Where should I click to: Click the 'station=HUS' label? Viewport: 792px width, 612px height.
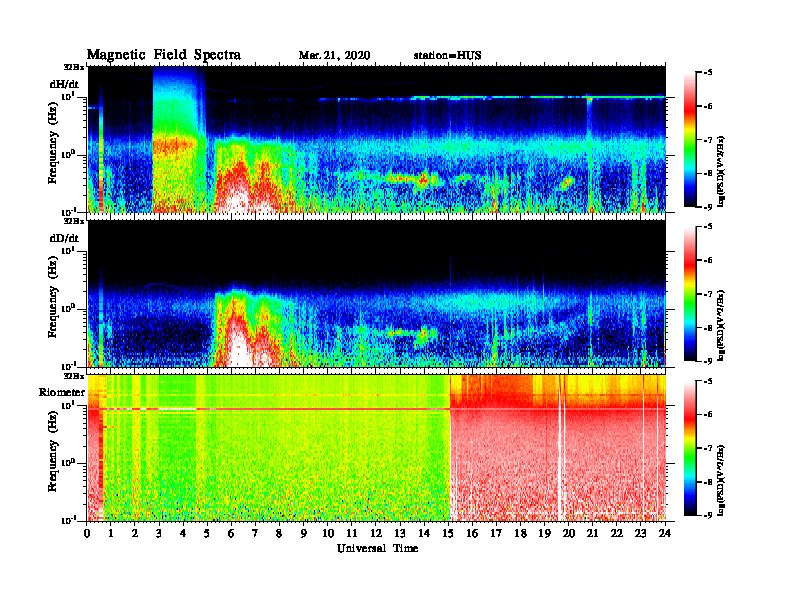(447, 56)
